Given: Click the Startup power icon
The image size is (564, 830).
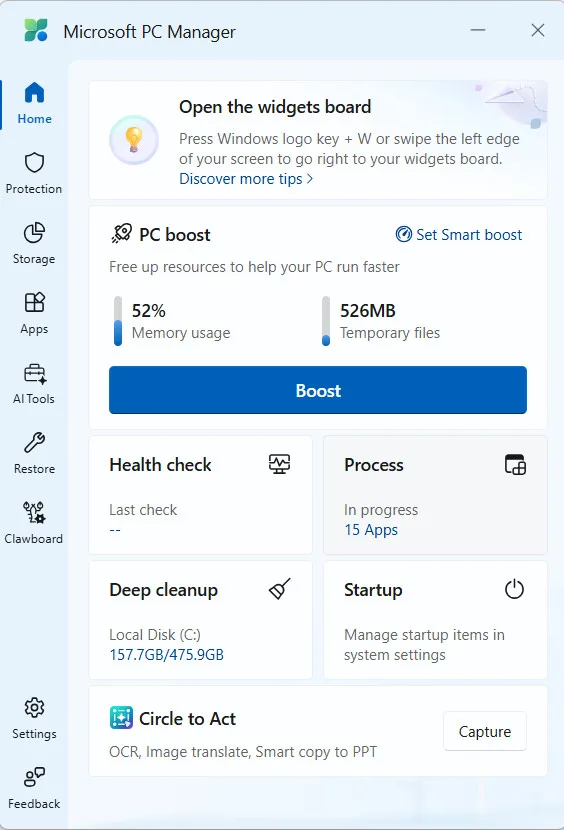Looking at the screenshot, I should [514, 589].
